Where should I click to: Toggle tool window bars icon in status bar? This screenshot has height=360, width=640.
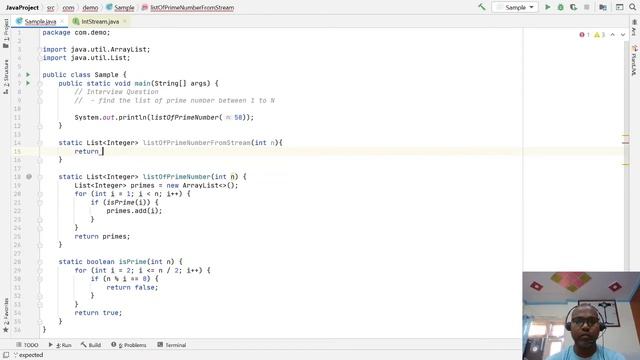coord(6,355)
